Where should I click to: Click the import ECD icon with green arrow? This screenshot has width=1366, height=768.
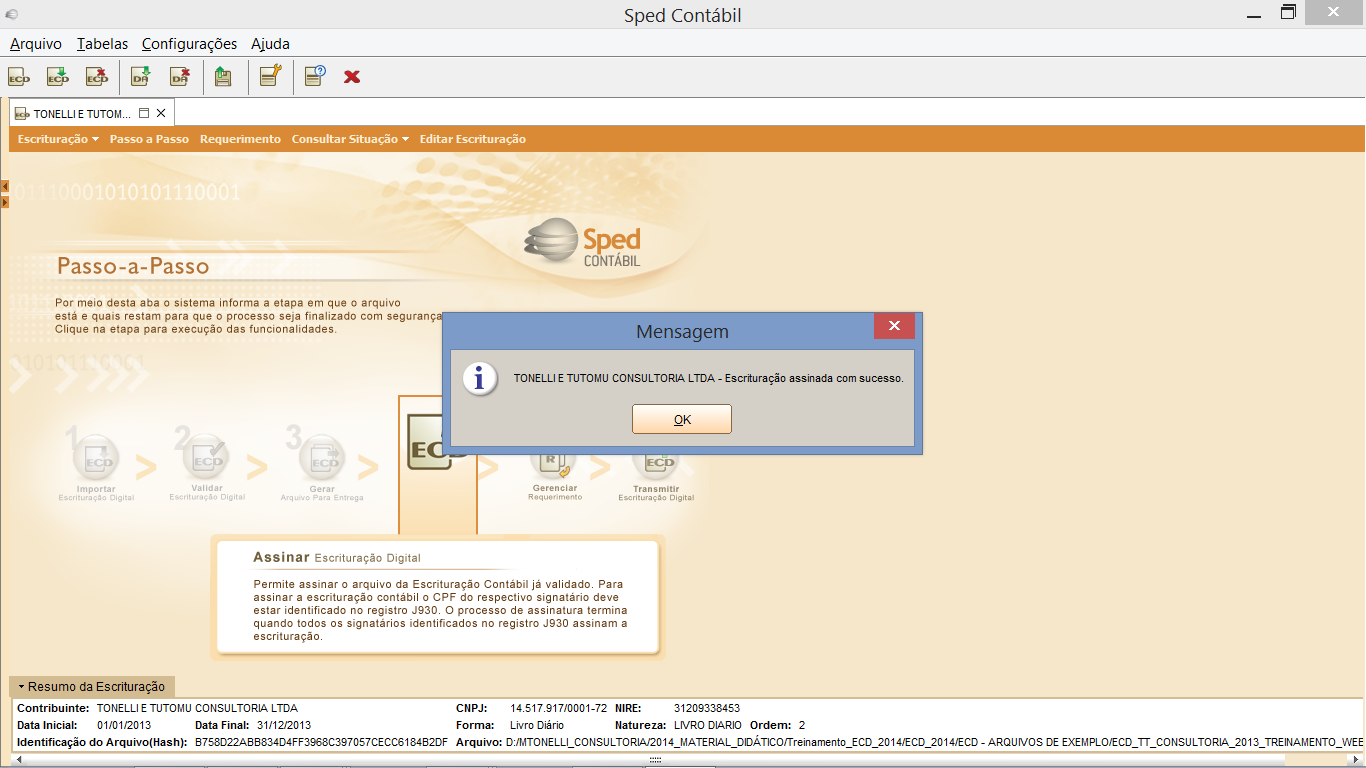tap(58, 76)
